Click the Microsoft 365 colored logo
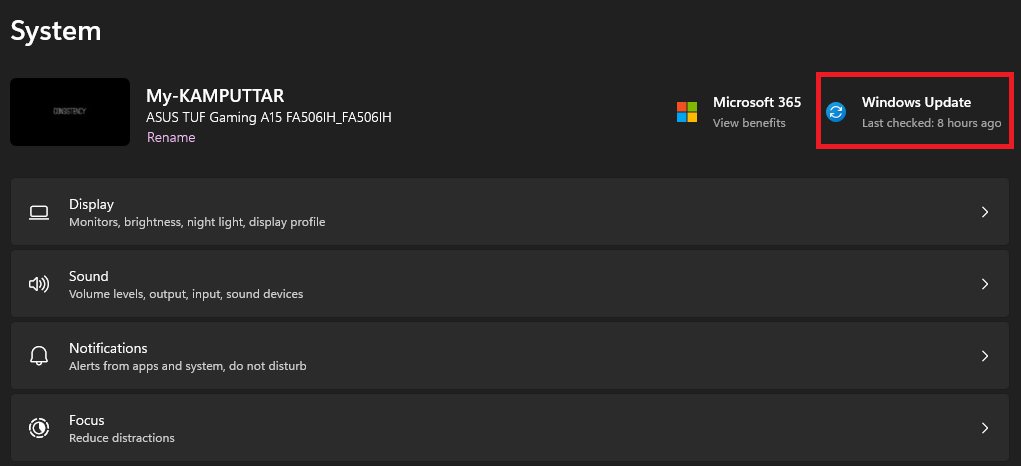Screen dimensions: 1021x466 687,111
